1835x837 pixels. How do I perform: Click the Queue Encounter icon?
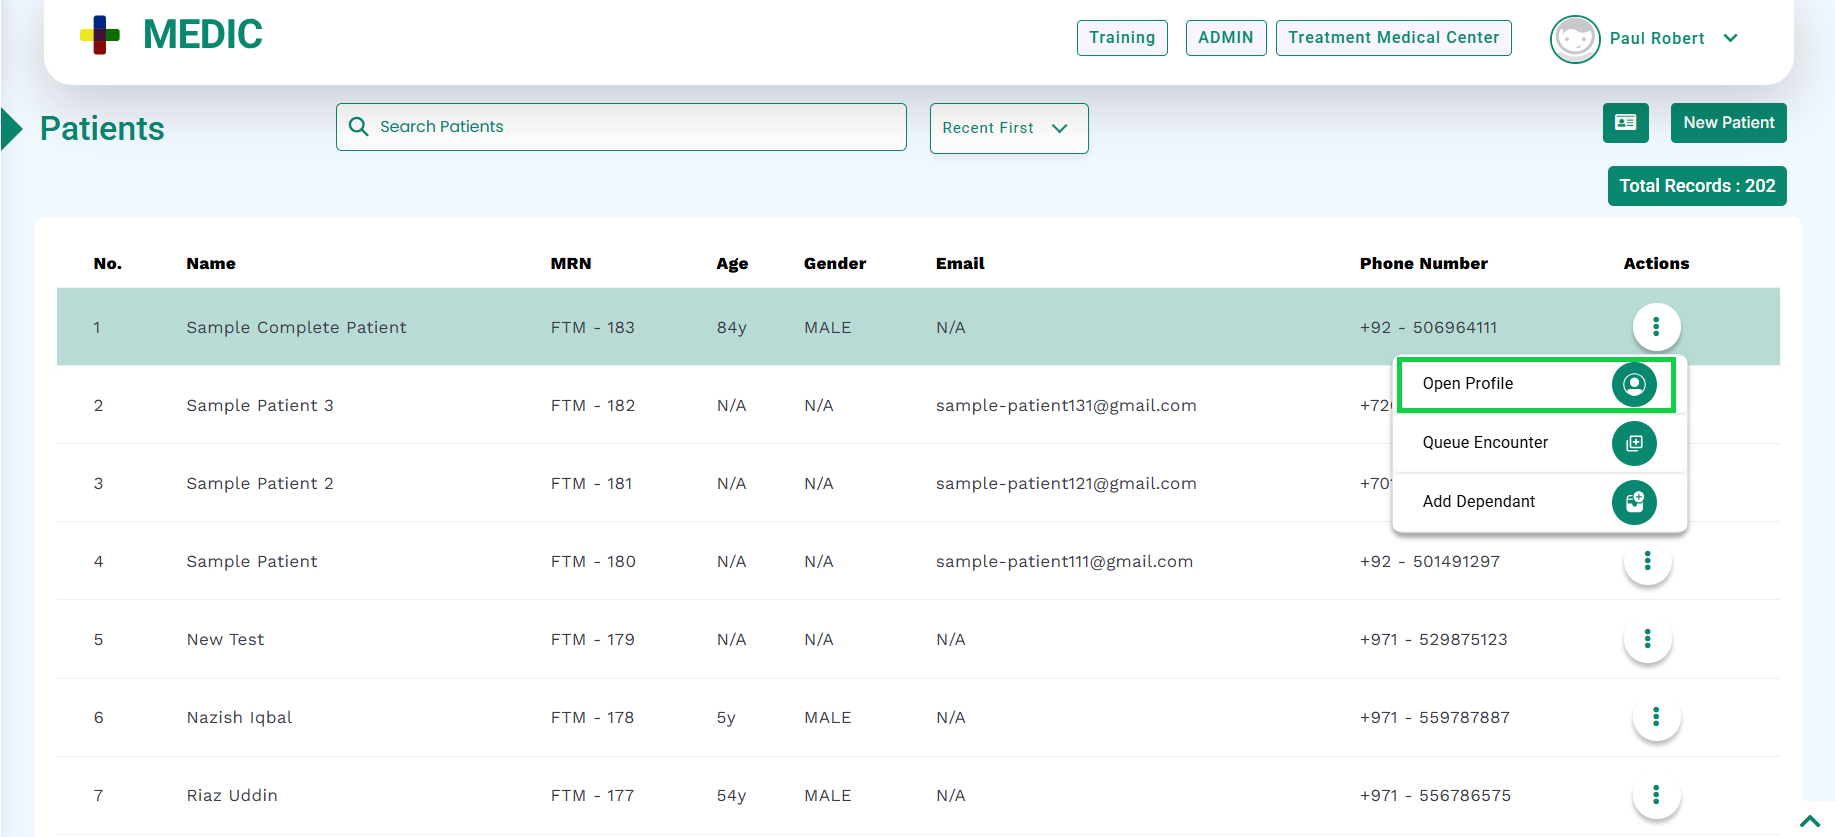[x=1633, y=443]
